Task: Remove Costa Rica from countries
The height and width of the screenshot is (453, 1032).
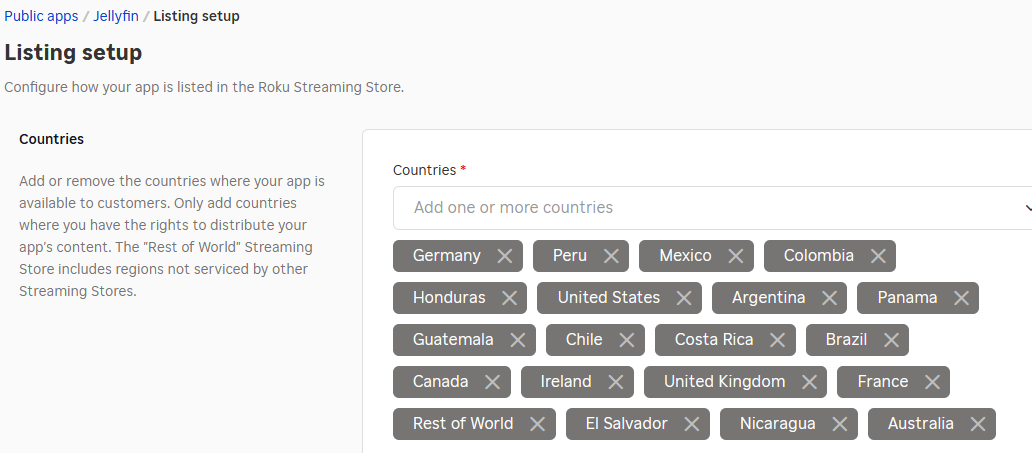Action: 777,340
